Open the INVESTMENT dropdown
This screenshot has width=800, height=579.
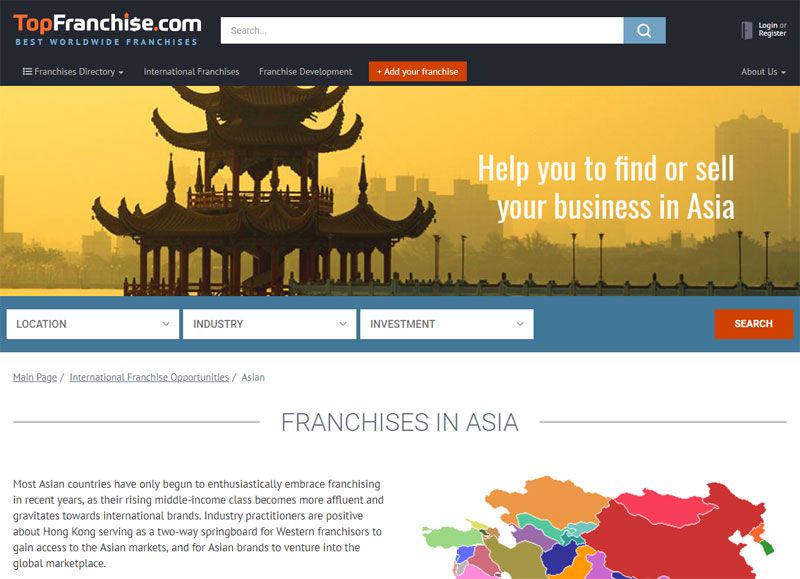pos(446,324)
